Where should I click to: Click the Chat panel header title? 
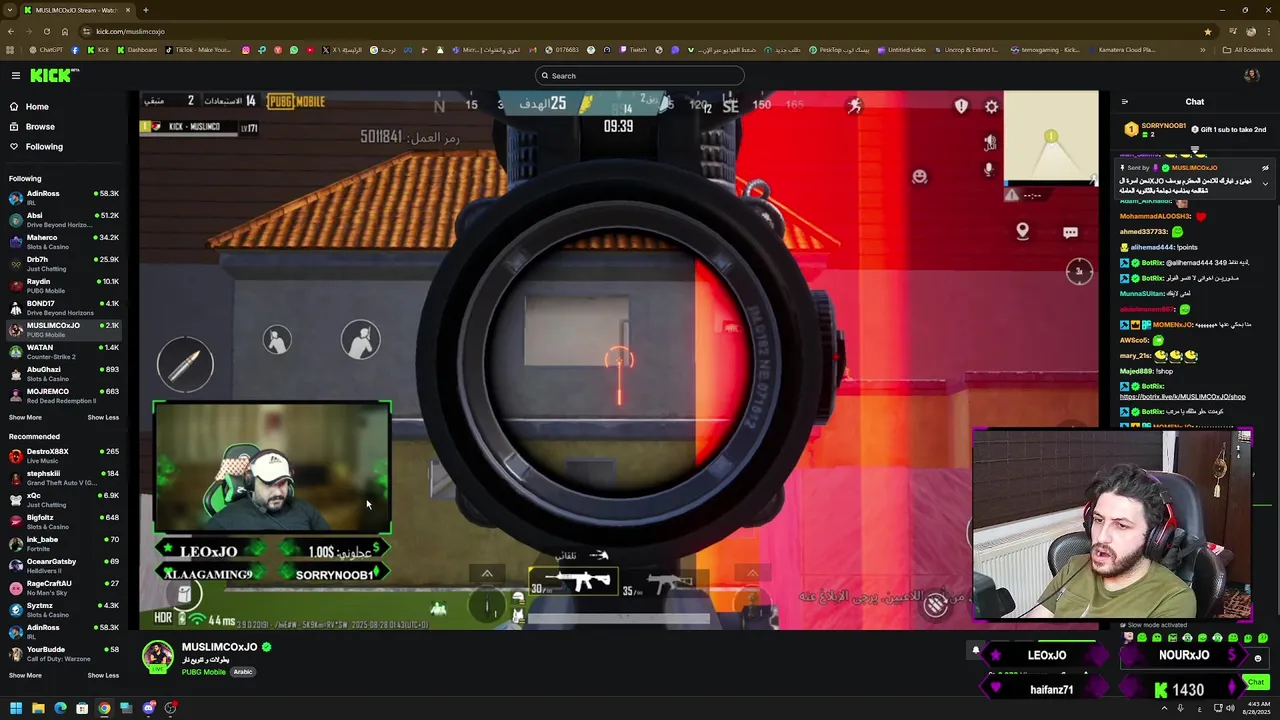click(x=1195, y=102)
